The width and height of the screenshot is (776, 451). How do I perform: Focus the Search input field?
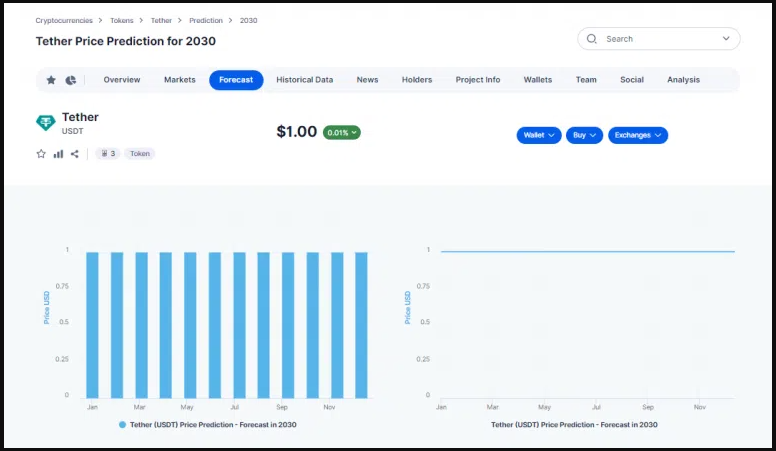[x=658, y=39]
